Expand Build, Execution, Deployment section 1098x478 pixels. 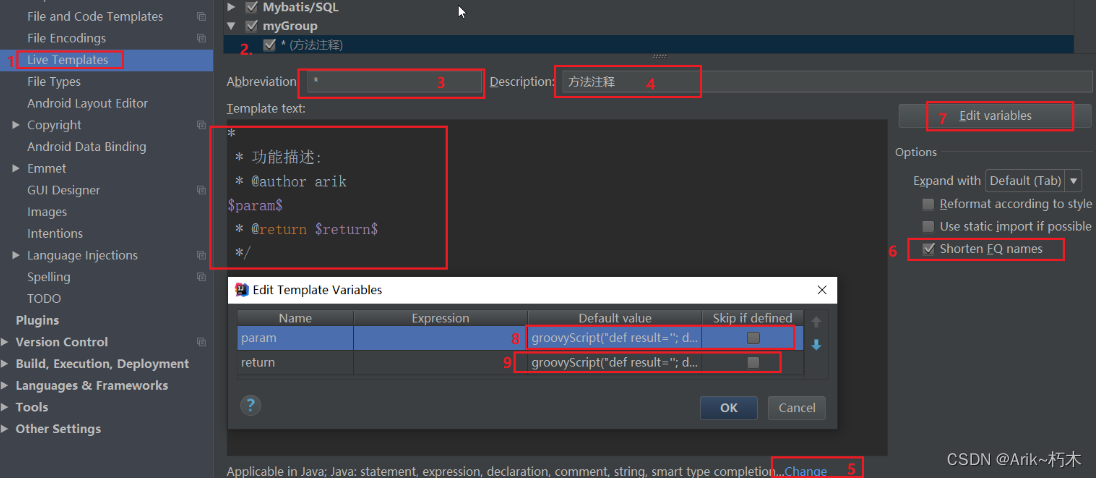pos(6,363)
